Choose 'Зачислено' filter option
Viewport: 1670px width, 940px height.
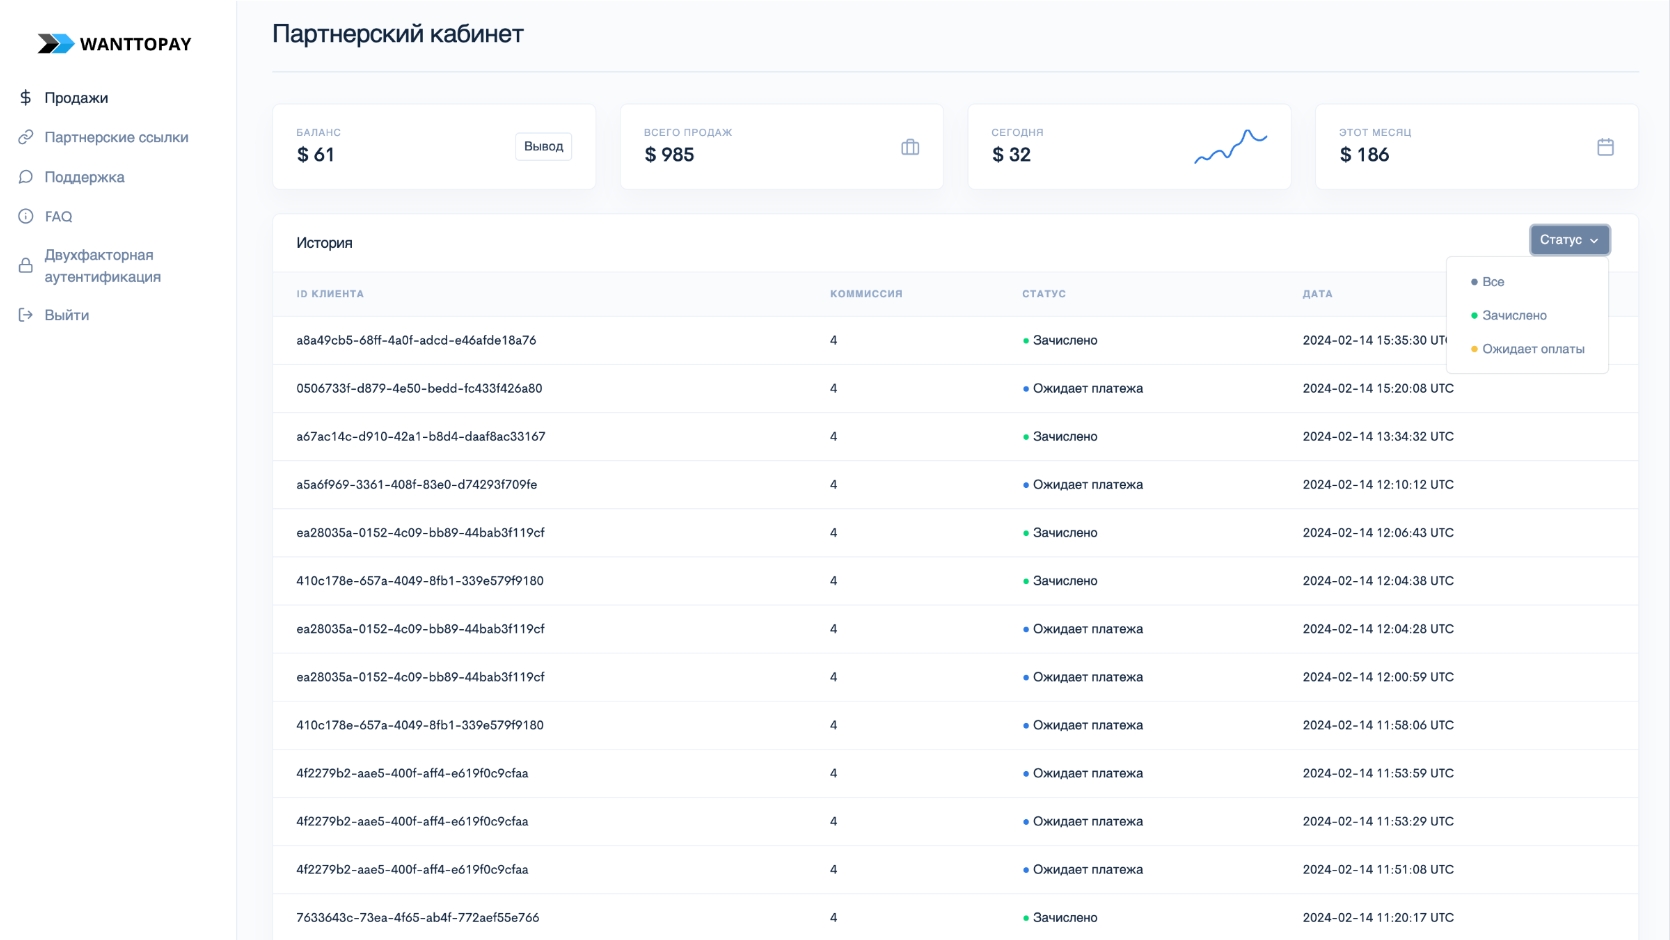tap(1514, 315)
